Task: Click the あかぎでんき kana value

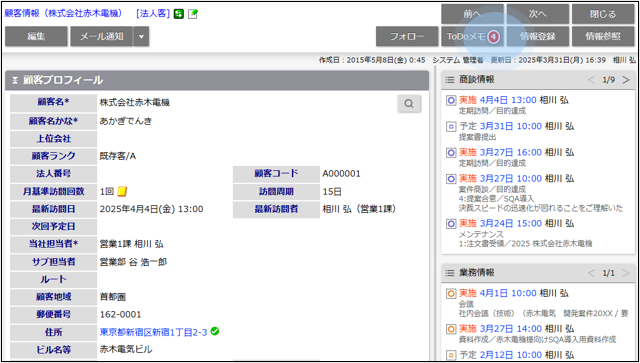Action: pyautogui.click(x=126, y=121)
